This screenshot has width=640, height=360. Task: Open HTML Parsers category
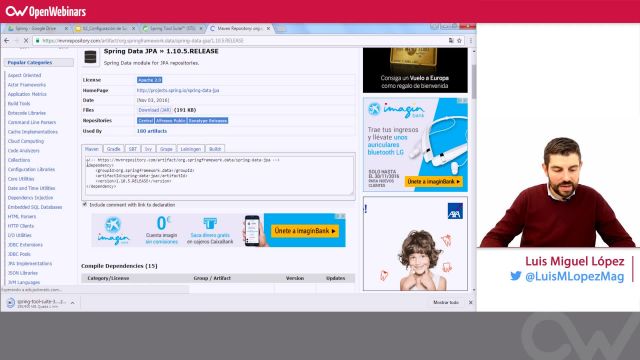22,217
